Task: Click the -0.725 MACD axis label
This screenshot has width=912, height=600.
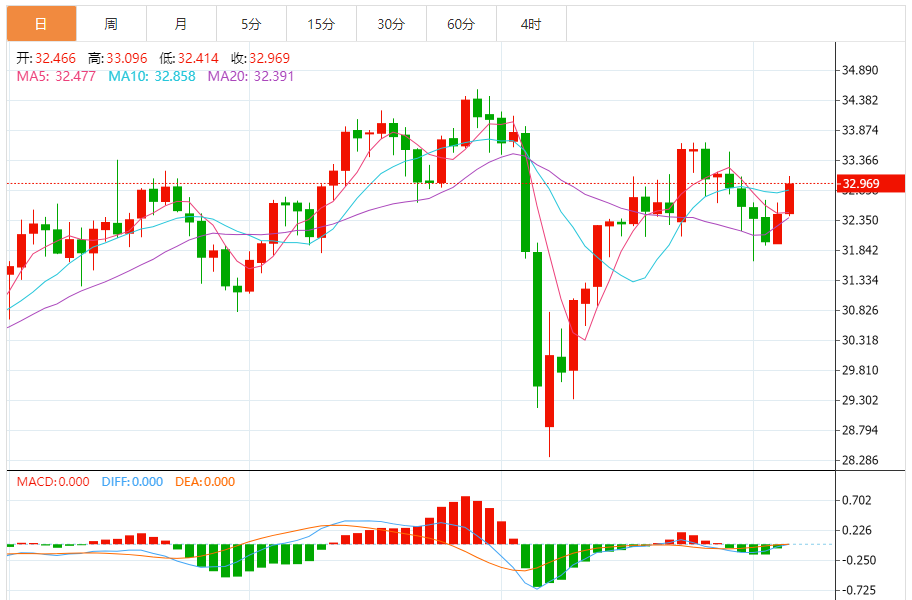Action: [858, 590]
